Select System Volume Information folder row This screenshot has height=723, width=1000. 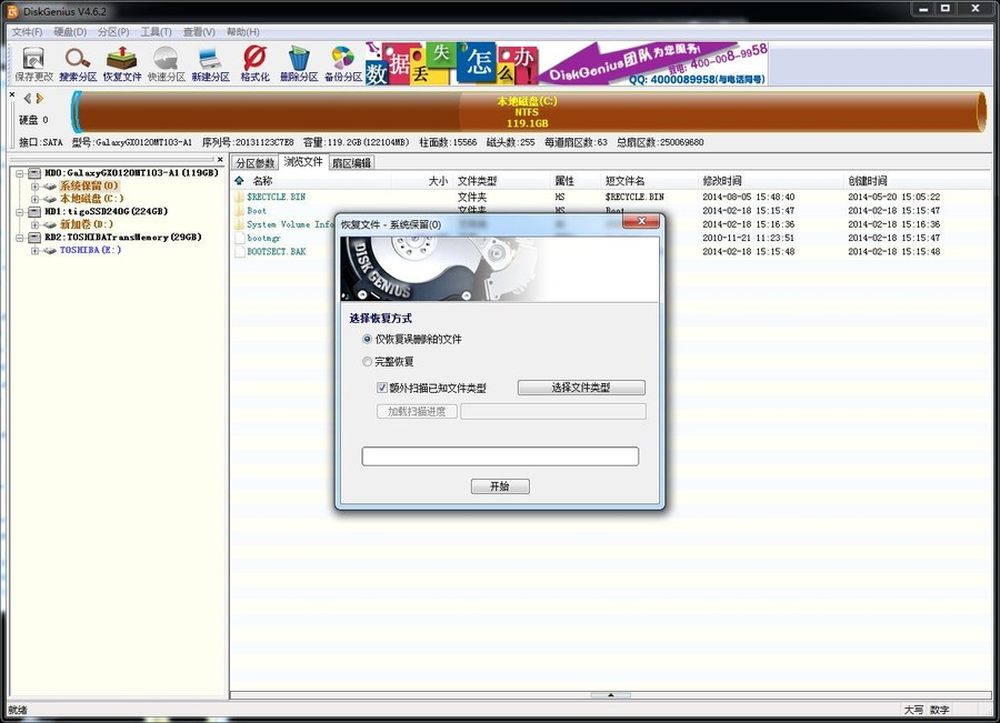(x=290, y=224)
